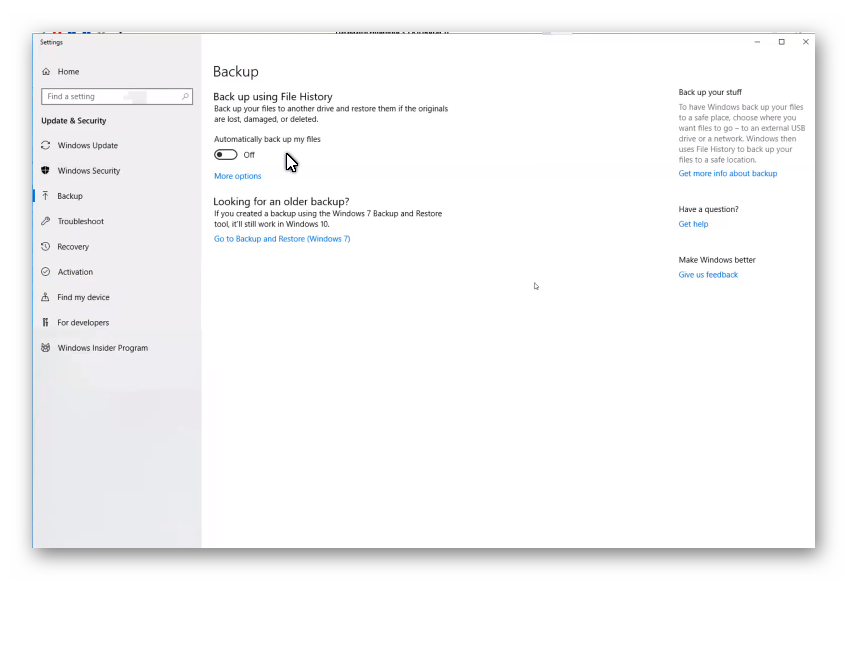The height and width of the screenshot is (660, 847).
Task: Focus the Find a setting search field
Action: click(117, 96)
